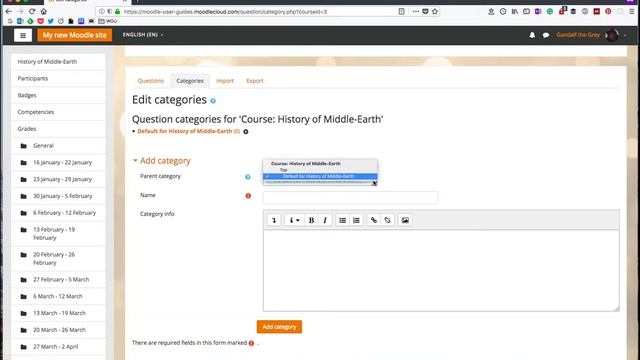The image size is (640, 360).
Task: Click the Pocket save icon
Action: pyautogui.click(x=425, y=11)
